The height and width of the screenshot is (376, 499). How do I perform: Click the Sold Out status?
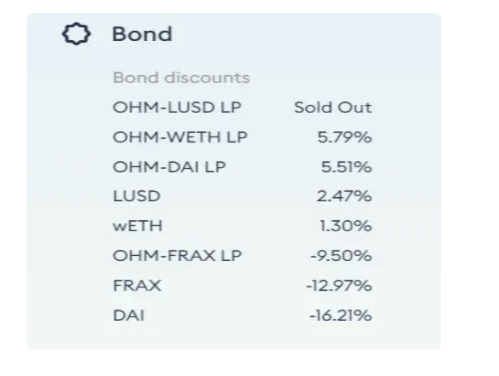[x=333, y=107]
